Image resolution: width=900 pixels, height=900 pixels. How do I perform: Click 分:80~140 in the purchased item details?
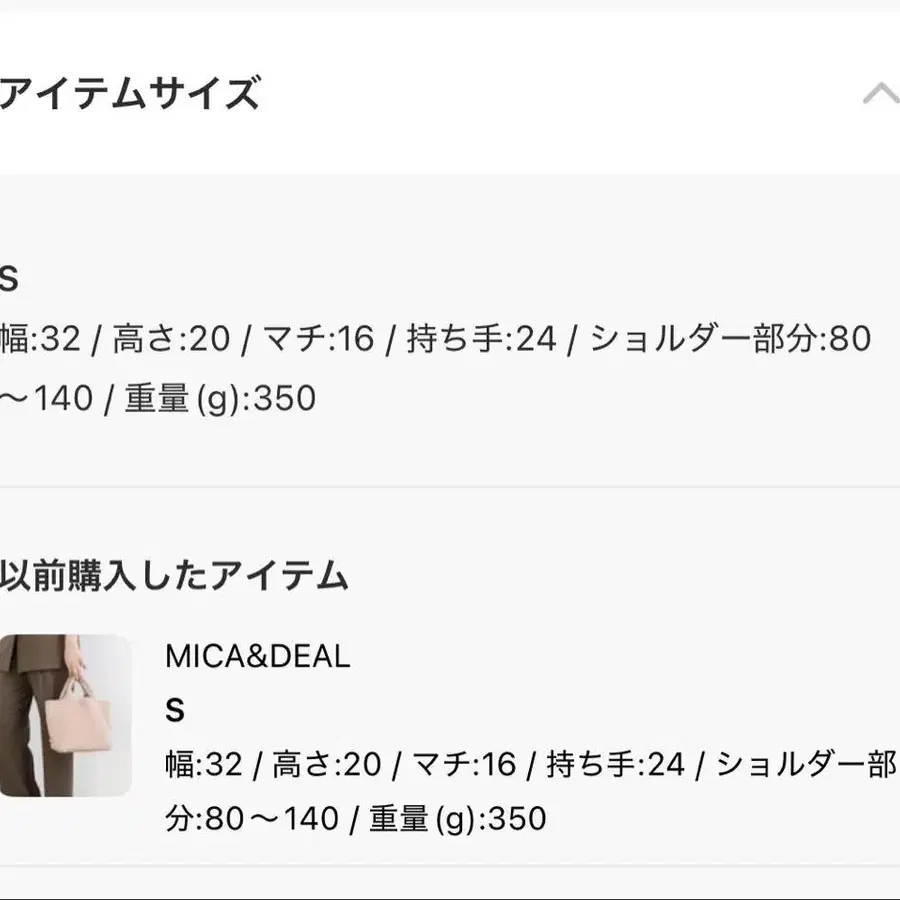coord(252,818)
